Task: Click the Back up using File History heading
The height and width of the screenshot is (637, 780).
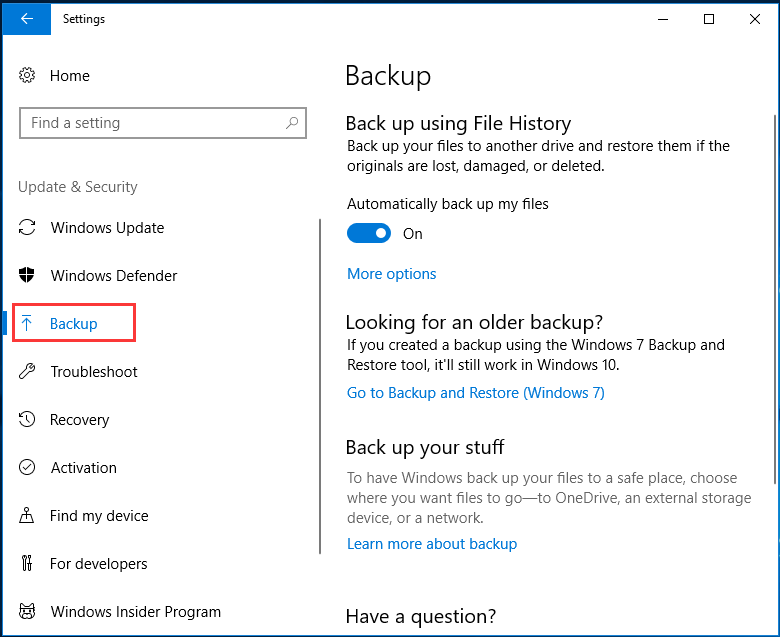Action: click(458, 123)
